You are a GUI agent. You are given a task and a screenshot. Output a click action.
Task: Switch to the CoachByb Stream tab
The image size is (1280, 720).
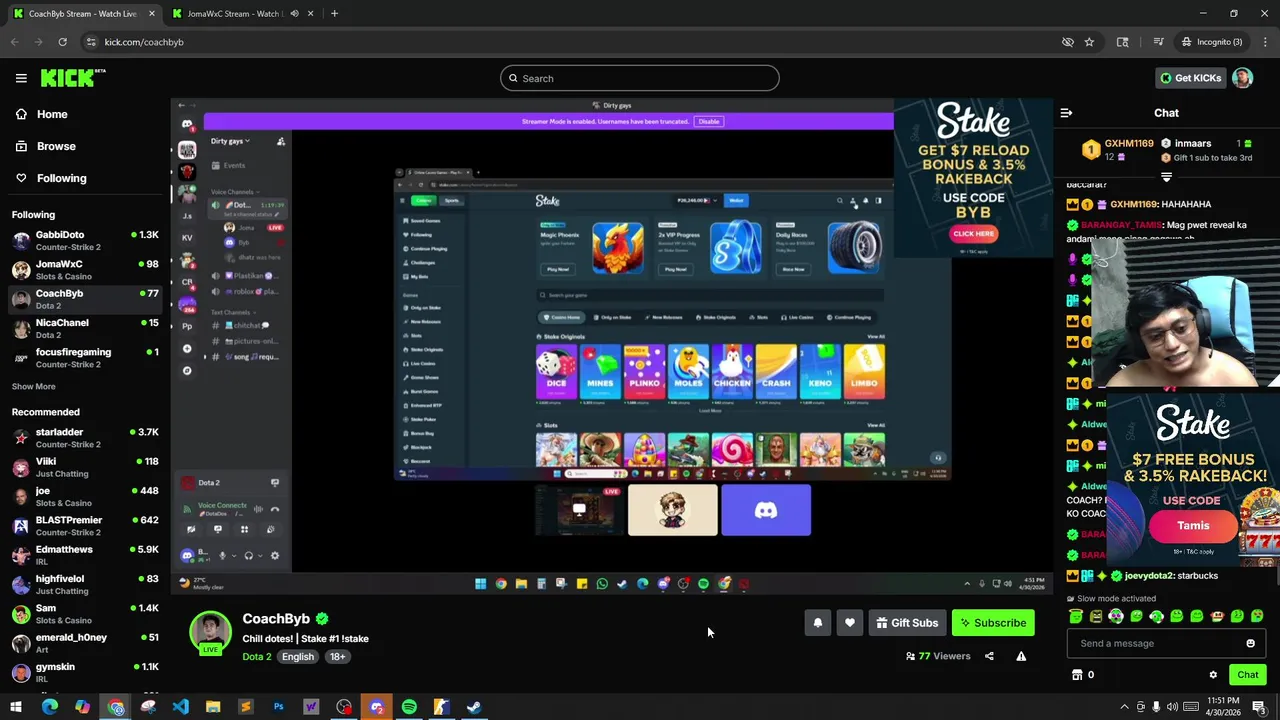82,13
